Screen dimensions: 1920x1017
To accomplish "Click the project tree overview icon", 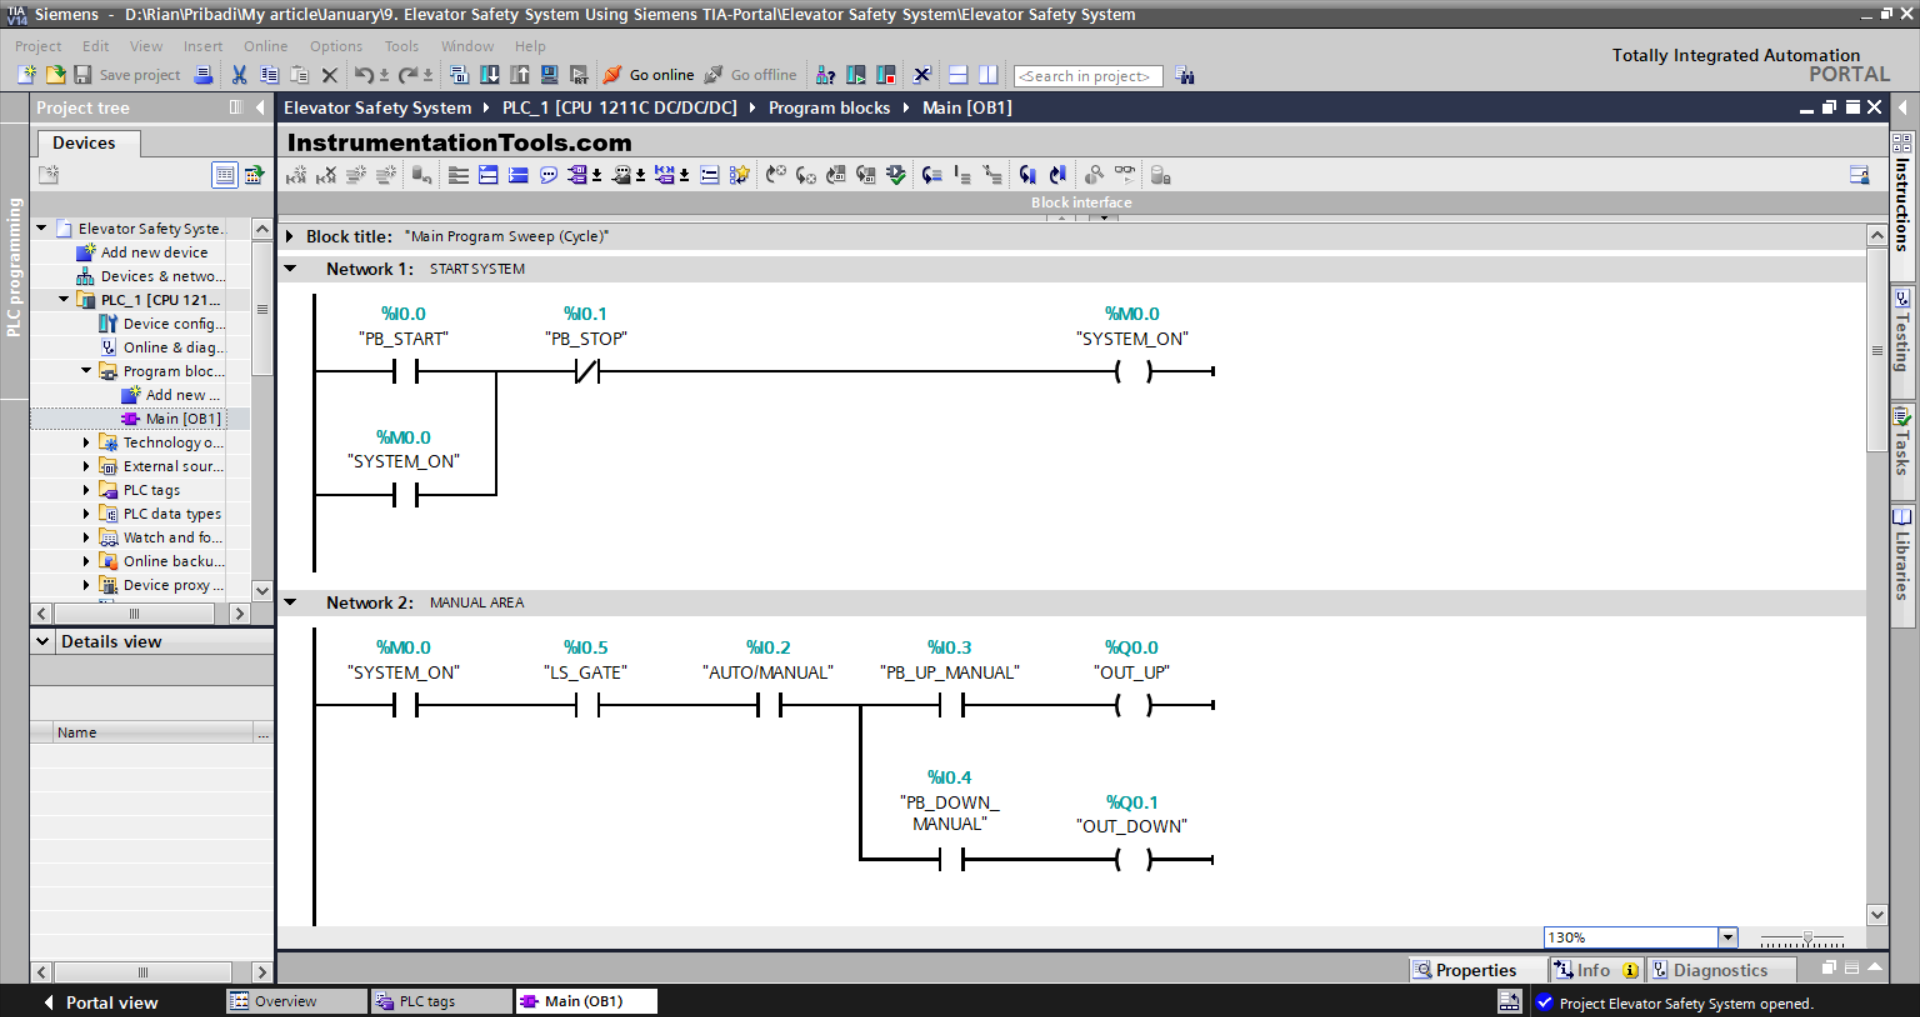I will coord(254,175).
